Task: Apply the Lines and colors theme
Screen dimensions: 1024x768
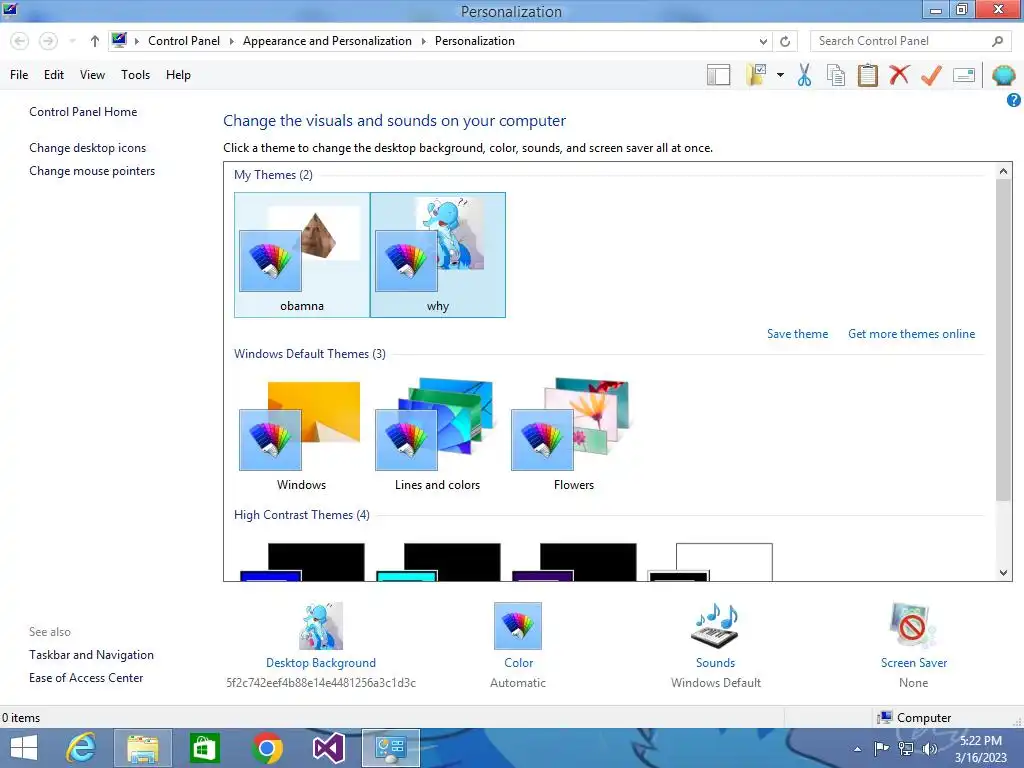Action: pos(438,434)
